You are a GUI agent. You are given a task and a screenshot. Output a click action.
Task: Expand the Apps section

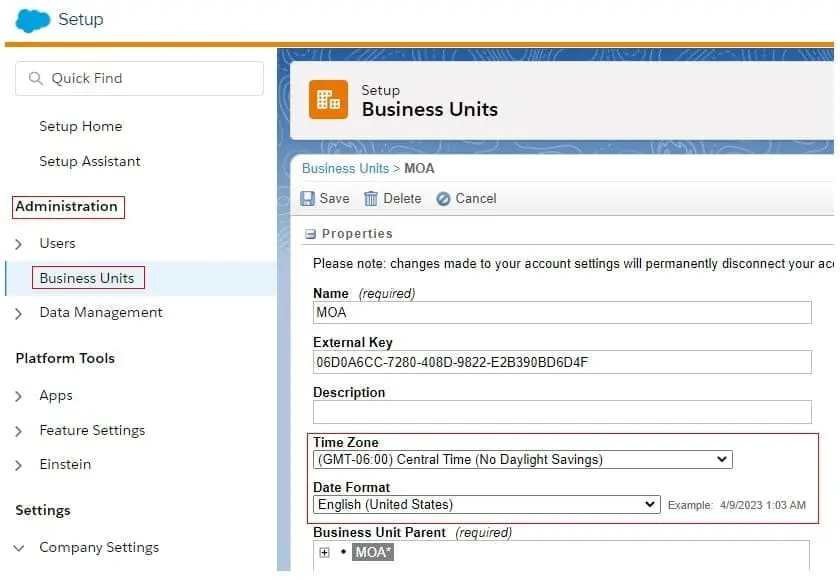click(19, 396)
